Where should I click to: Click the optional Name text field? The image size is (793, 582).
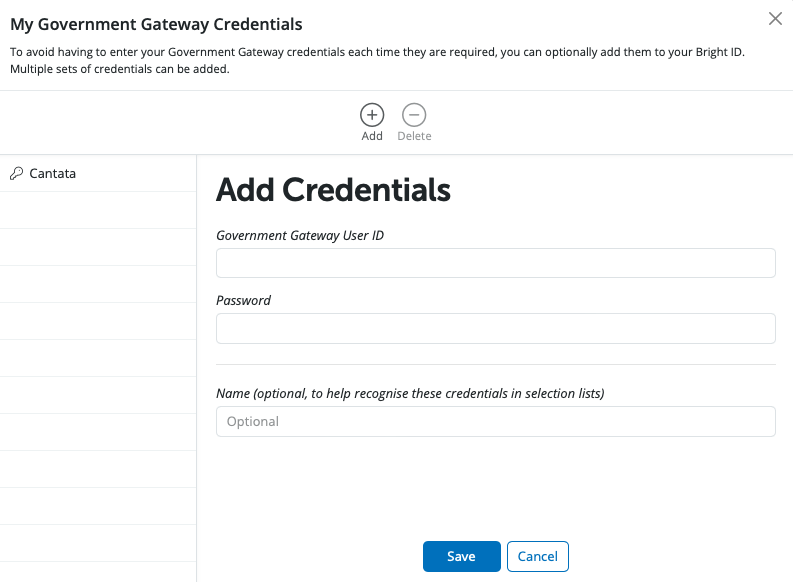pyautogui.click(x=495, y=421)
